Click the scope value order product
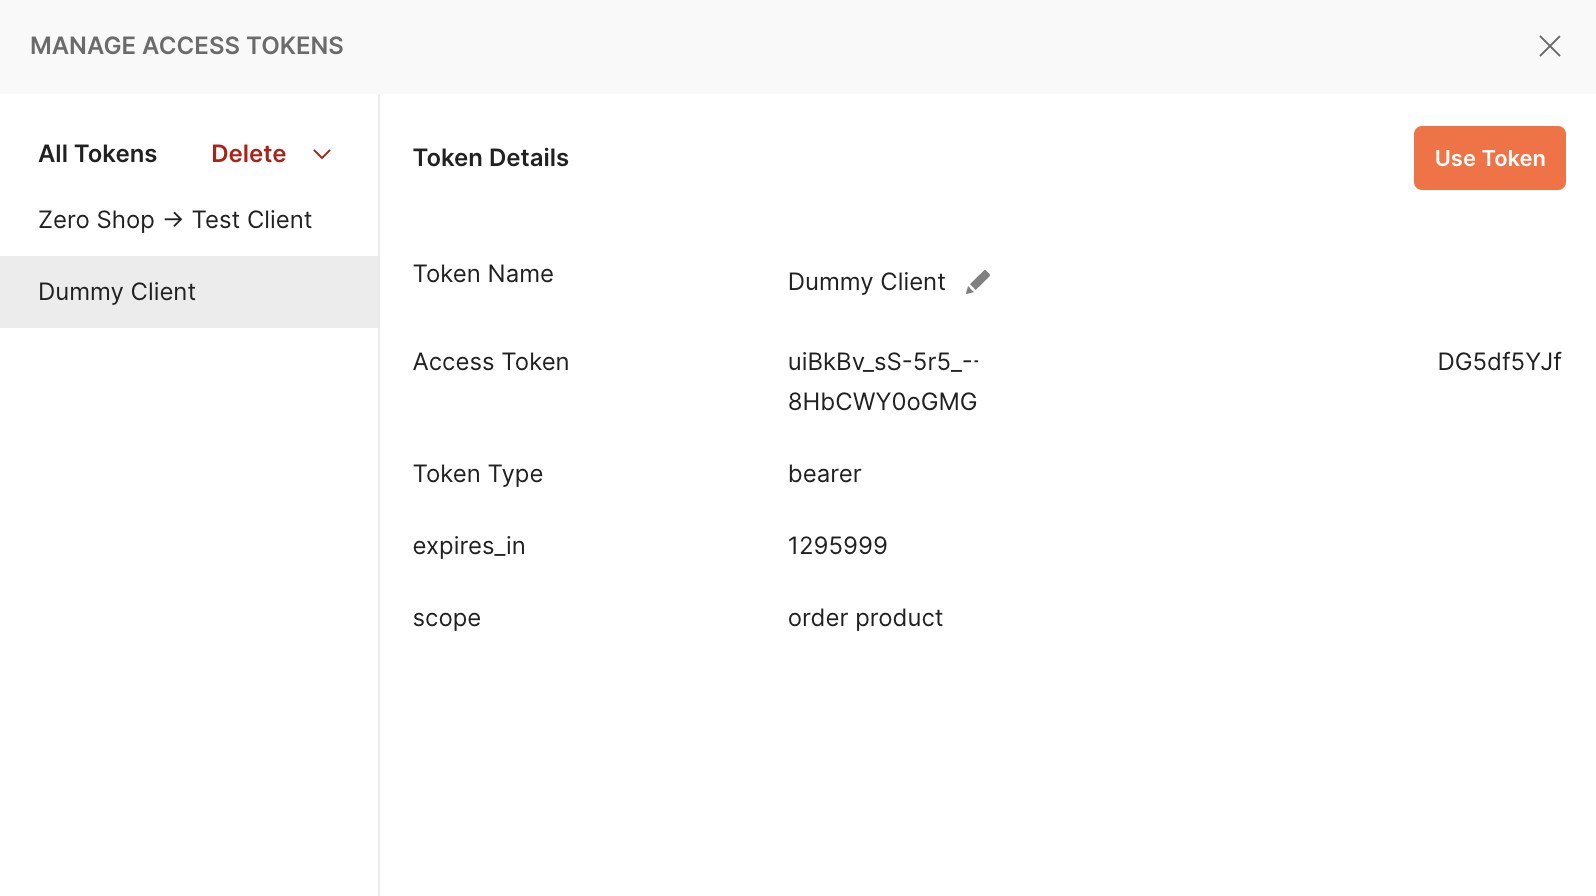The width and height of the screenshot is (1596, 896). (866, 618)
